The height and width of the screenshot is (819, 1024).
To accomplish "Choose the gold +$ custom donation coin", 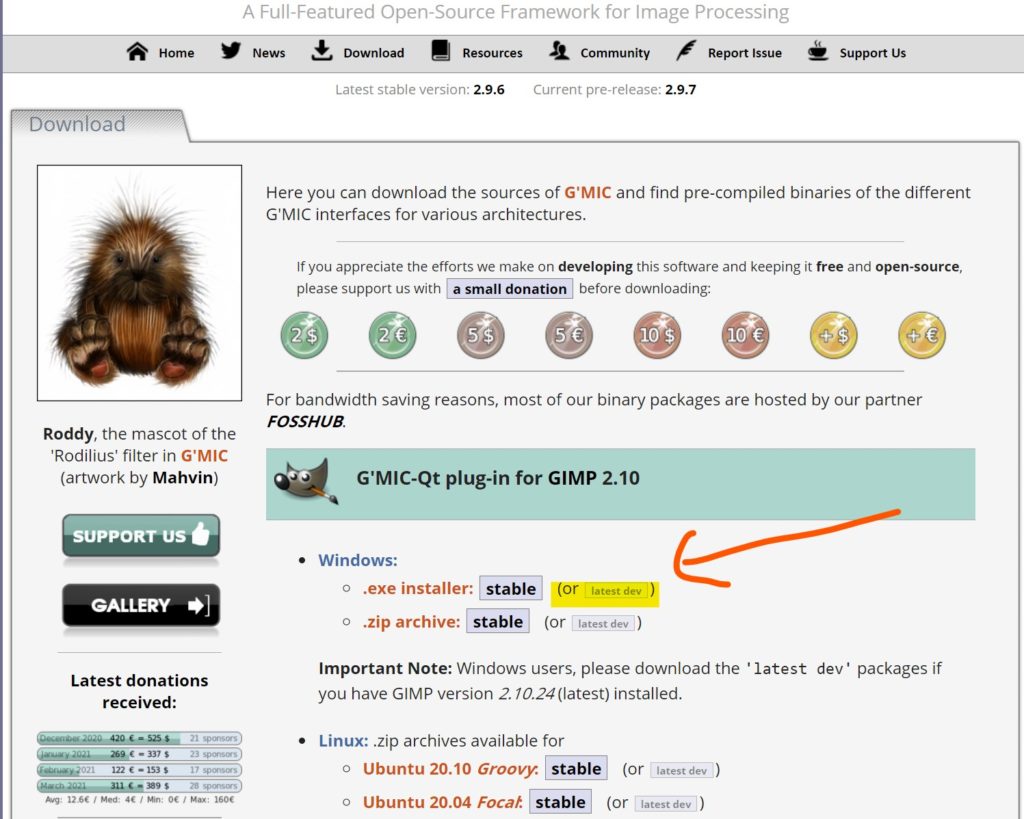I will [x=834, y=335].
